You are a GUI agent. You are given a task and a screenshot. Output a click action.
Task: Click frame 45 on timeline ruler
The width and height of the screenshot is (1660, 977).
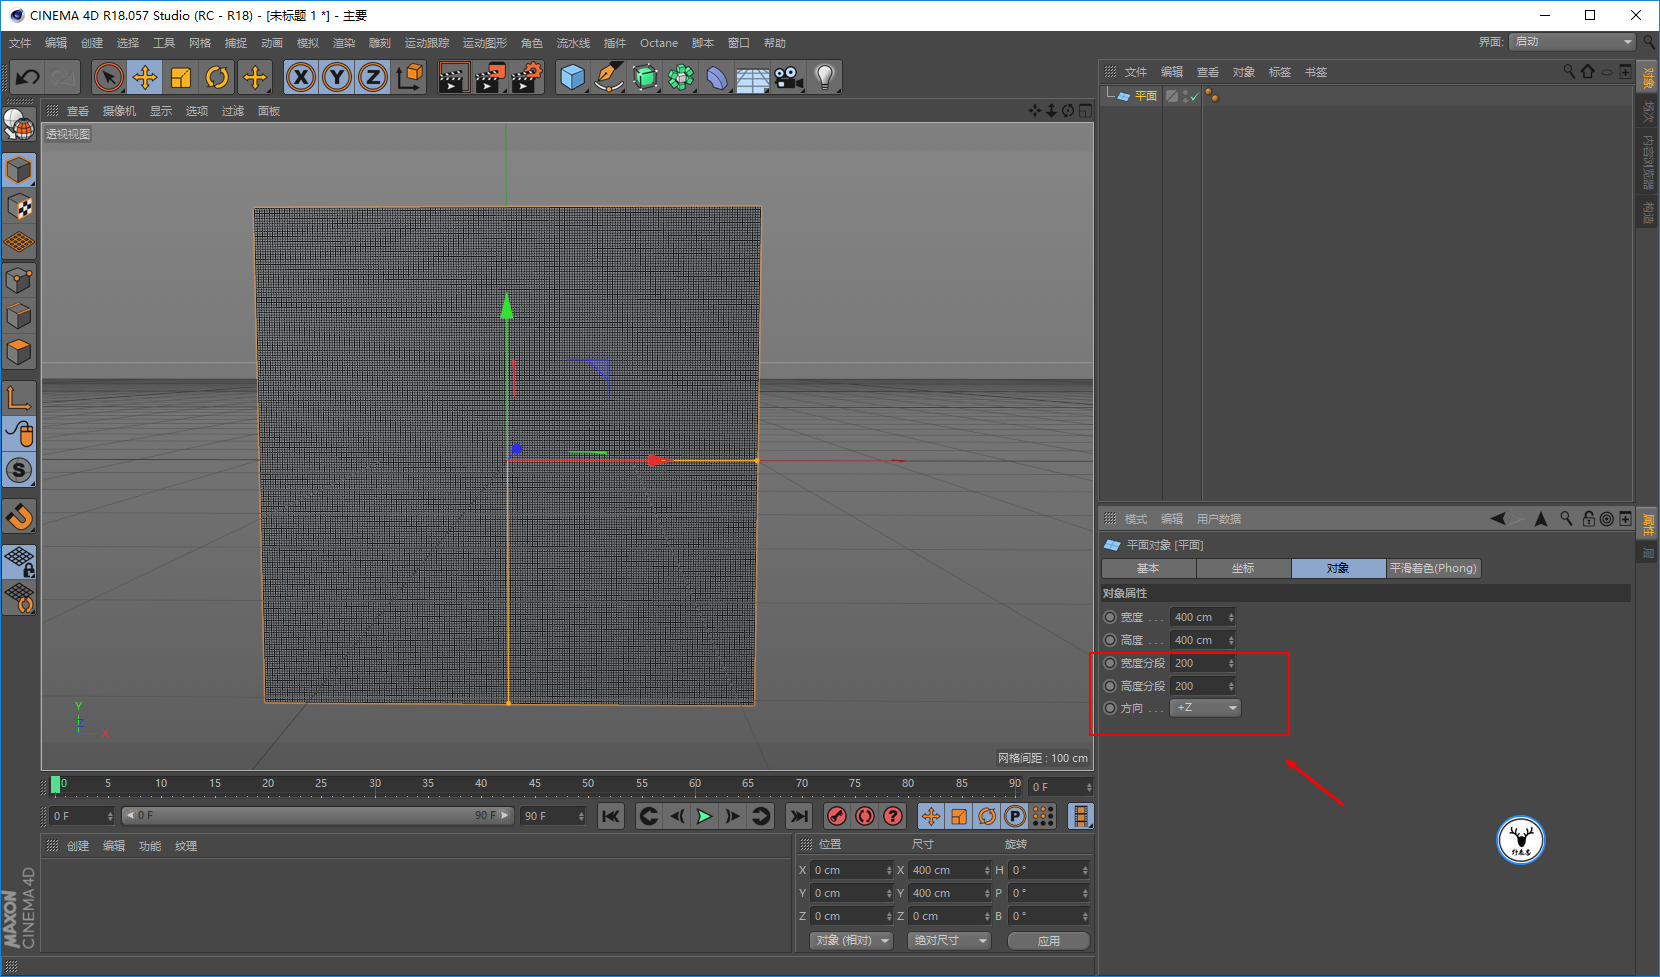click(x=534, y=783)
